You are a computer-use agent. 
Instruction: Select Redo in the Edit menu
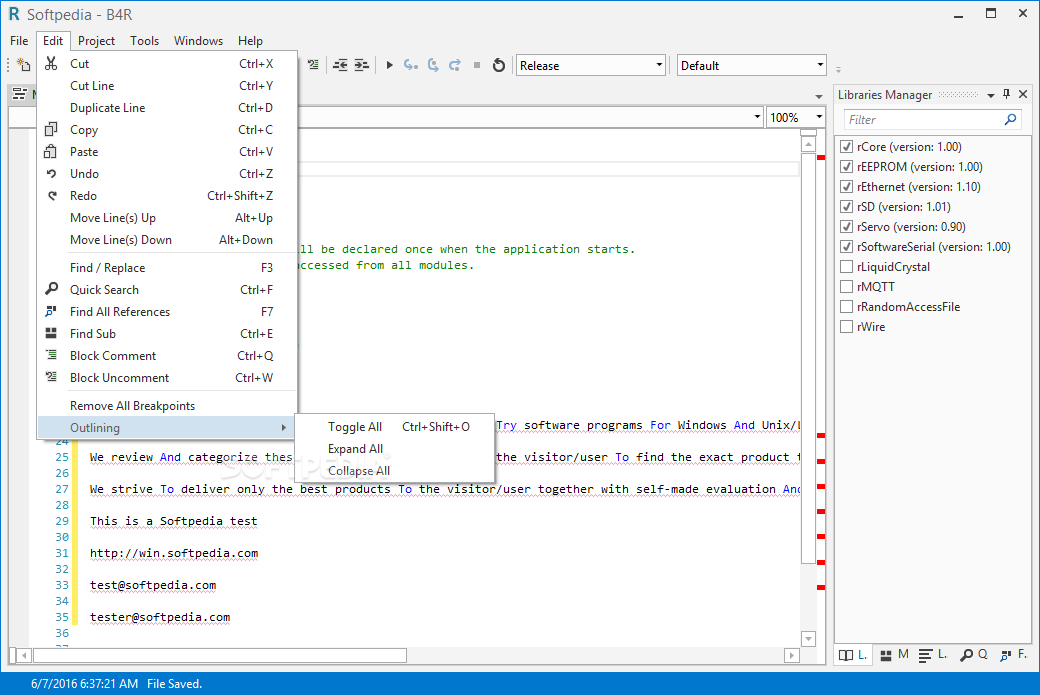pos(167,196)
